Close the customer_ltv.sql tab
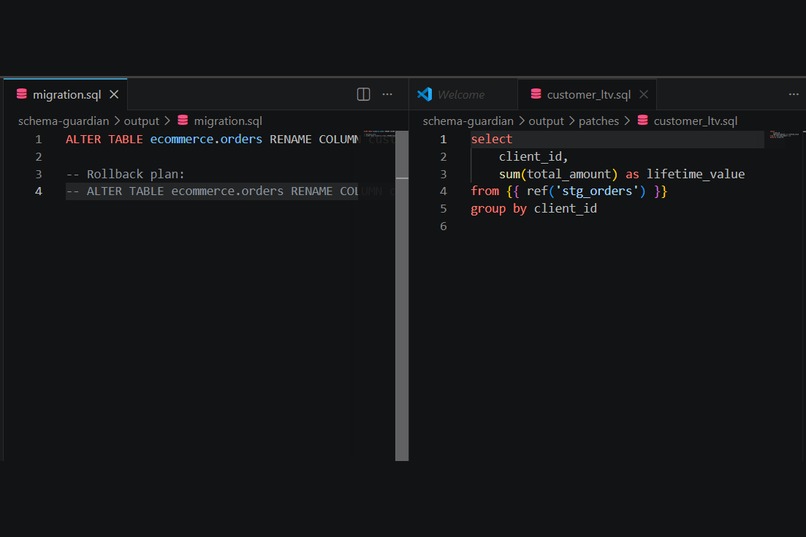The height and width of the screenshot is (537, 806). point(644,95)
